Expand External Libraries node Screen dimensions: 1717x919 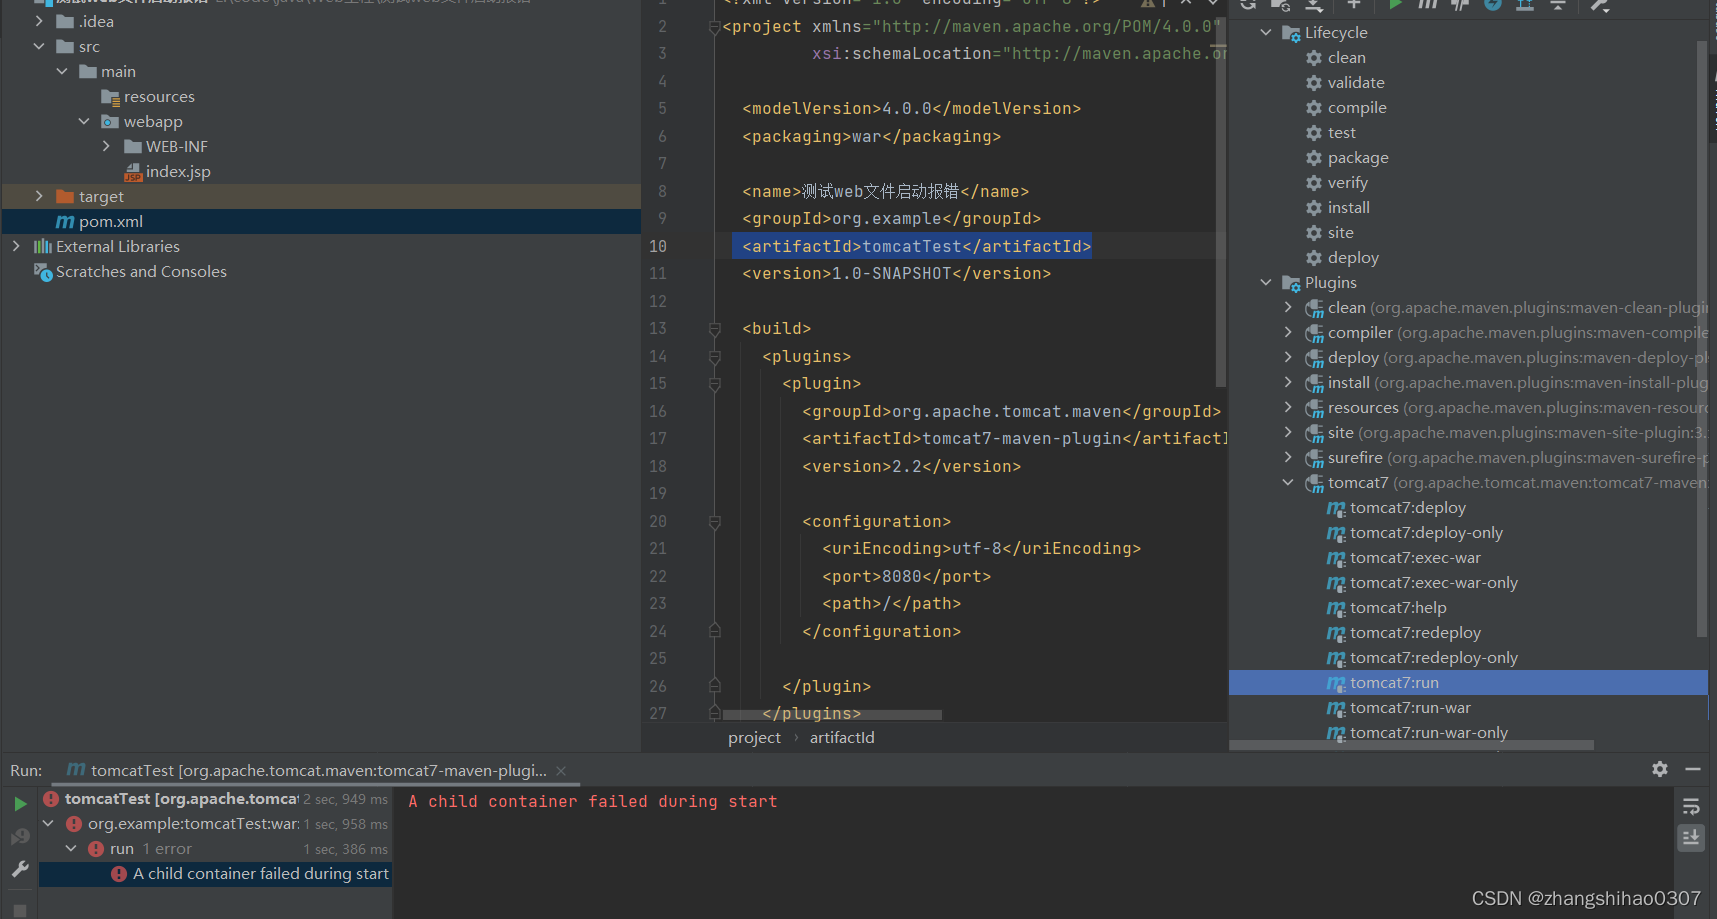pos(16,247)
